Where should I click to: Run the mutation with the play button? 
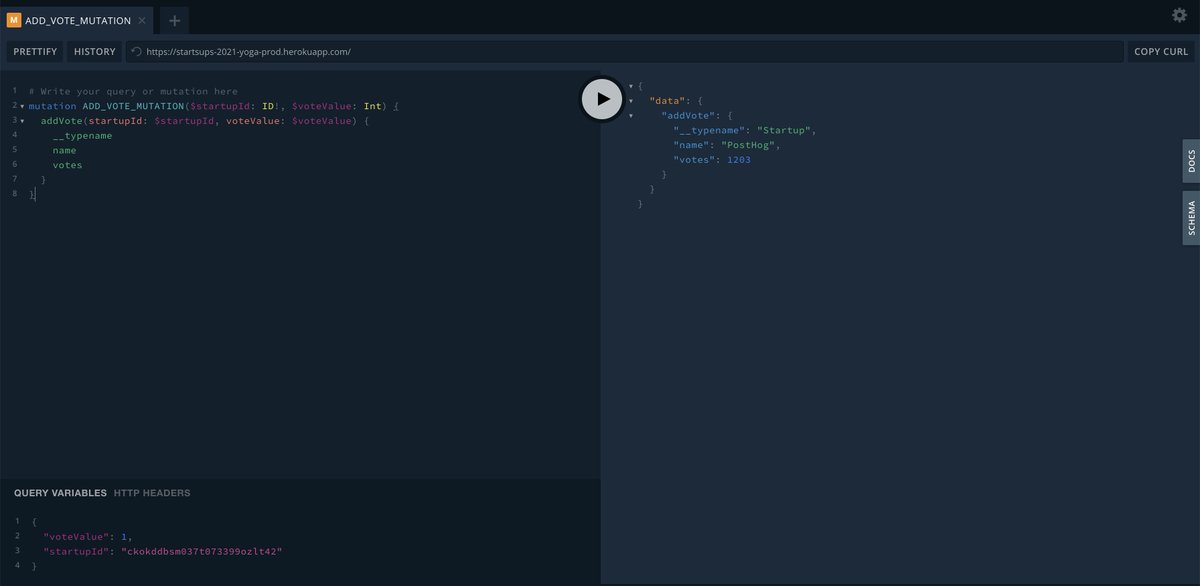tap(602, 99)
